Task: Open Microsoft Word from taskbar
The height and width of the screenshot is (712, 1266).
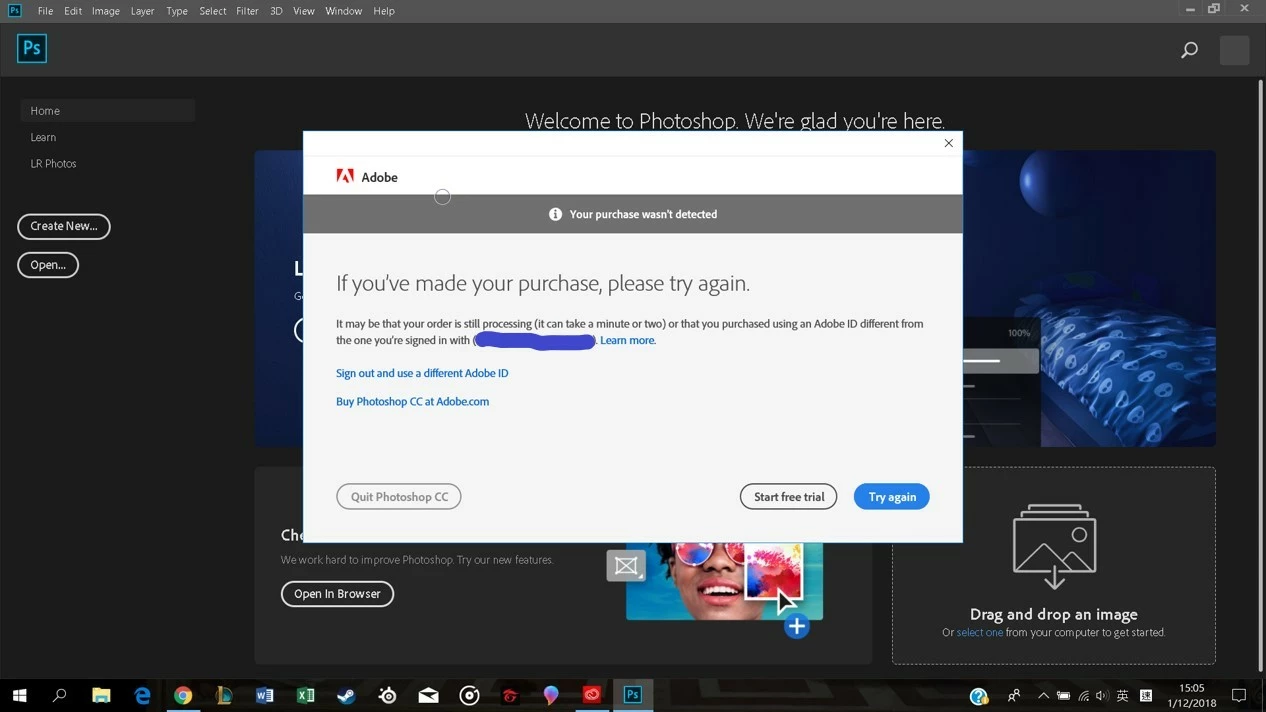Action: [265, 695]
